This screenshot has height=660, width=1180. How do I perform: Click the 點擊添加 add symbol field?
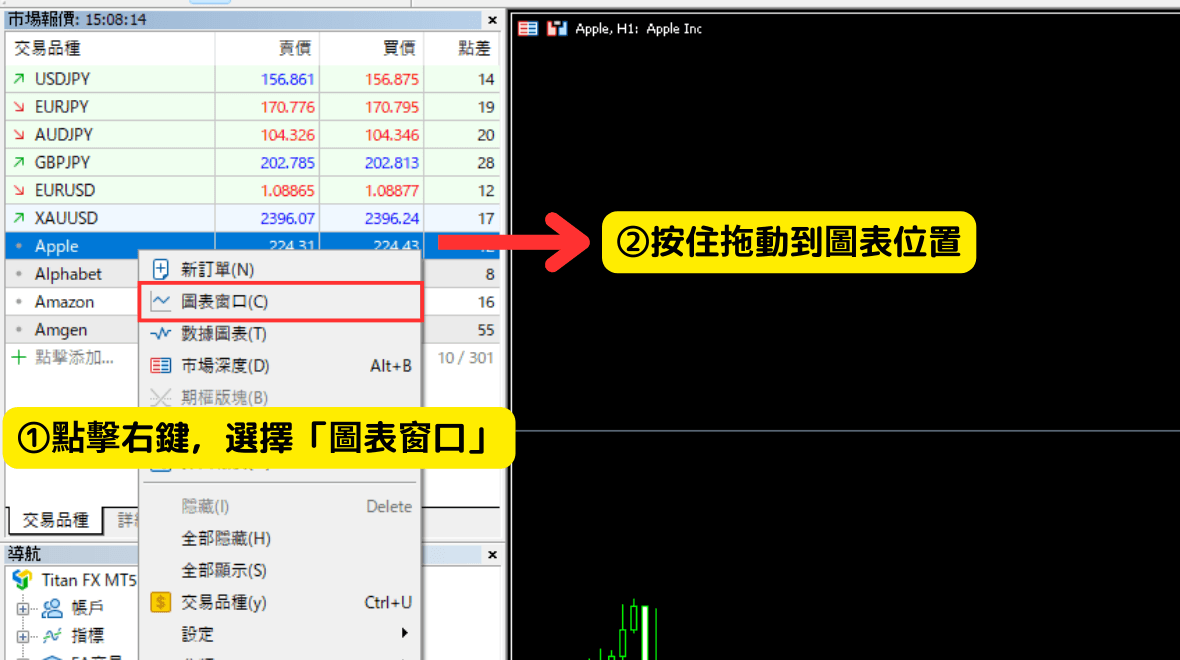[x=75, y=357]
